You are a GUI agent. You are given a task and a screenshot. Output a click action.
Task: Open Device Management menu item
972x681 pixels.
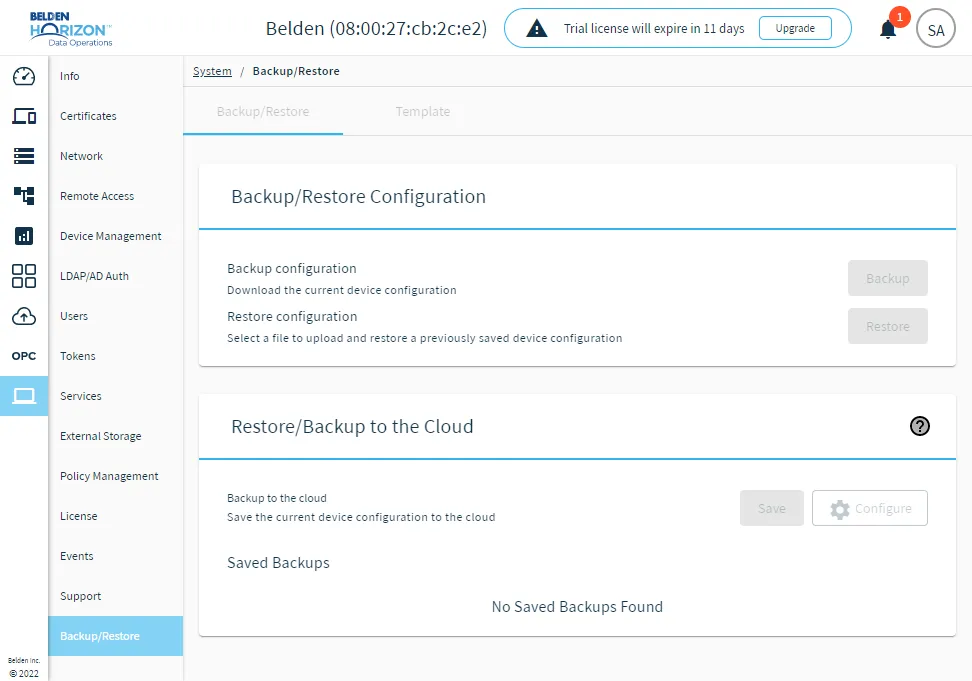point(115,236)
